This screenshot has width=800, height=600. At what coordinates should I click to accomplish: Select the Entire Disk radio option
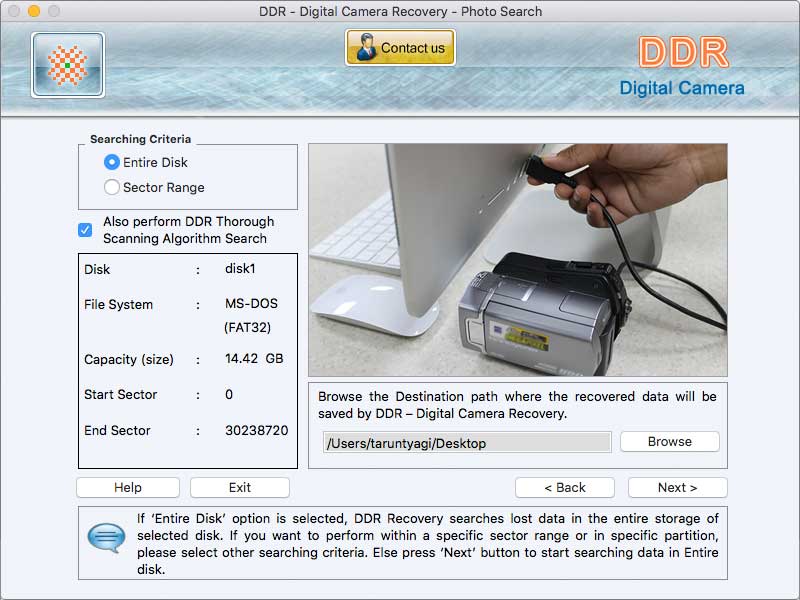point(111,162)
